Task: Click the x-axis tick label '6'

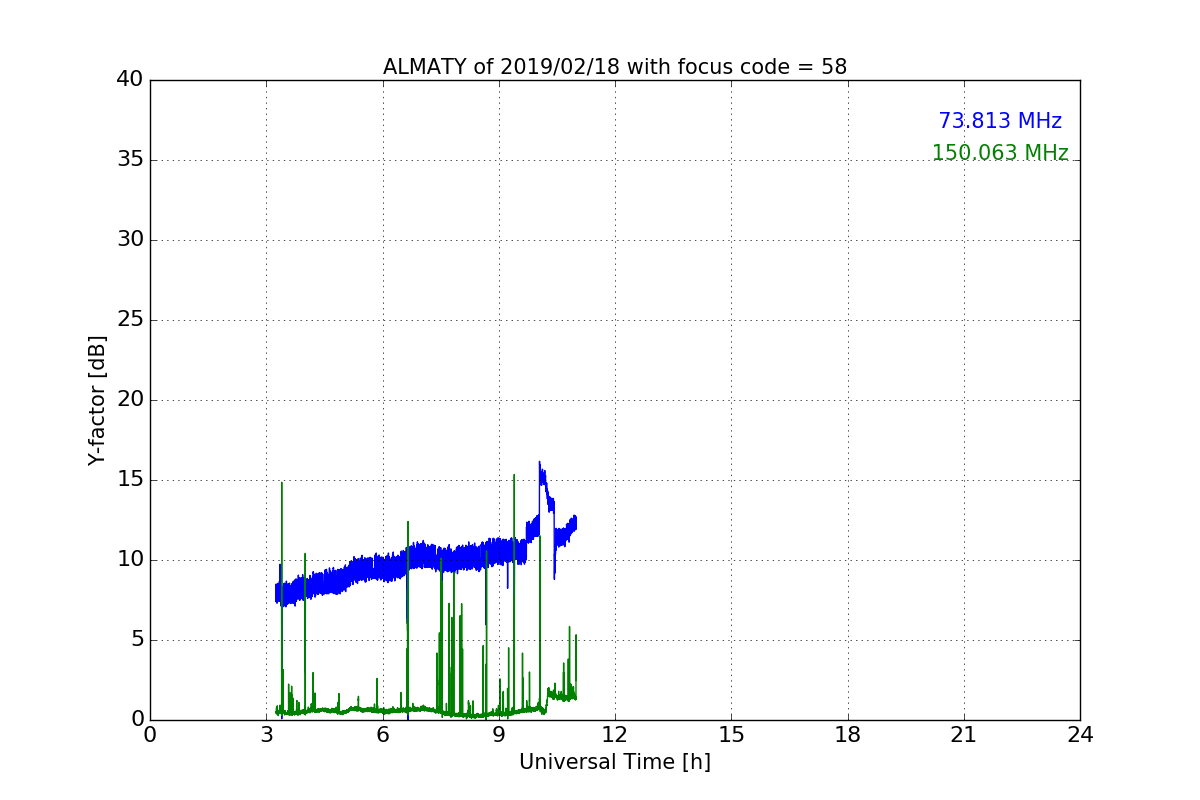Action: click(x=383, y=735)
